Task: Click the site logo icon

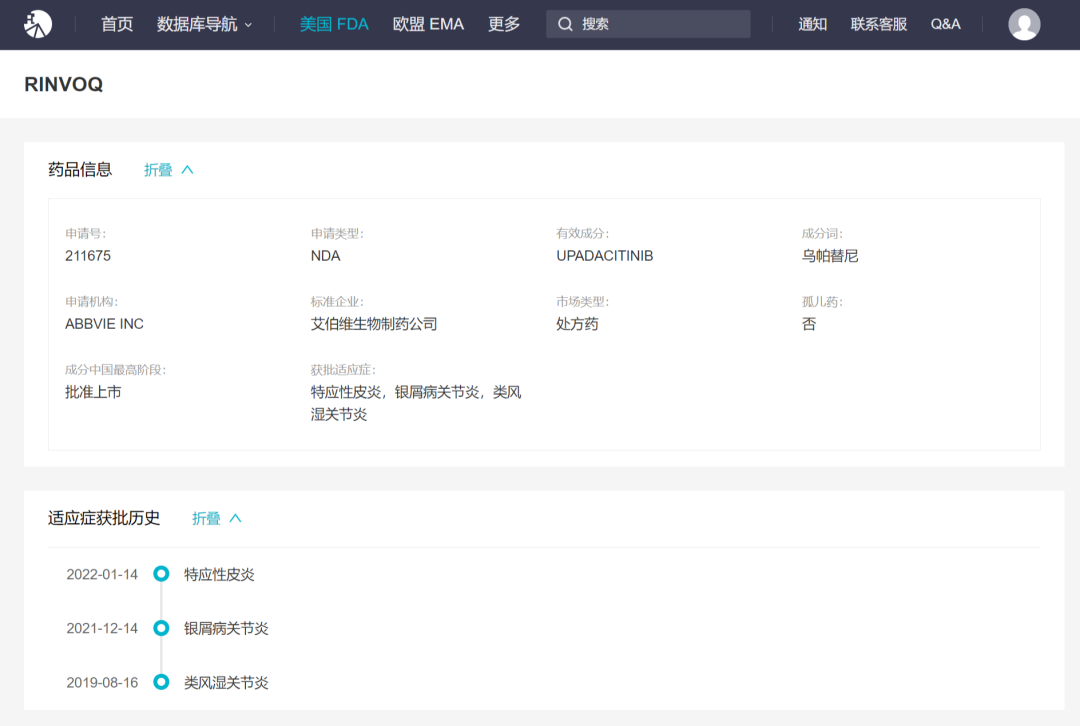Action: [x=38, y=24]
